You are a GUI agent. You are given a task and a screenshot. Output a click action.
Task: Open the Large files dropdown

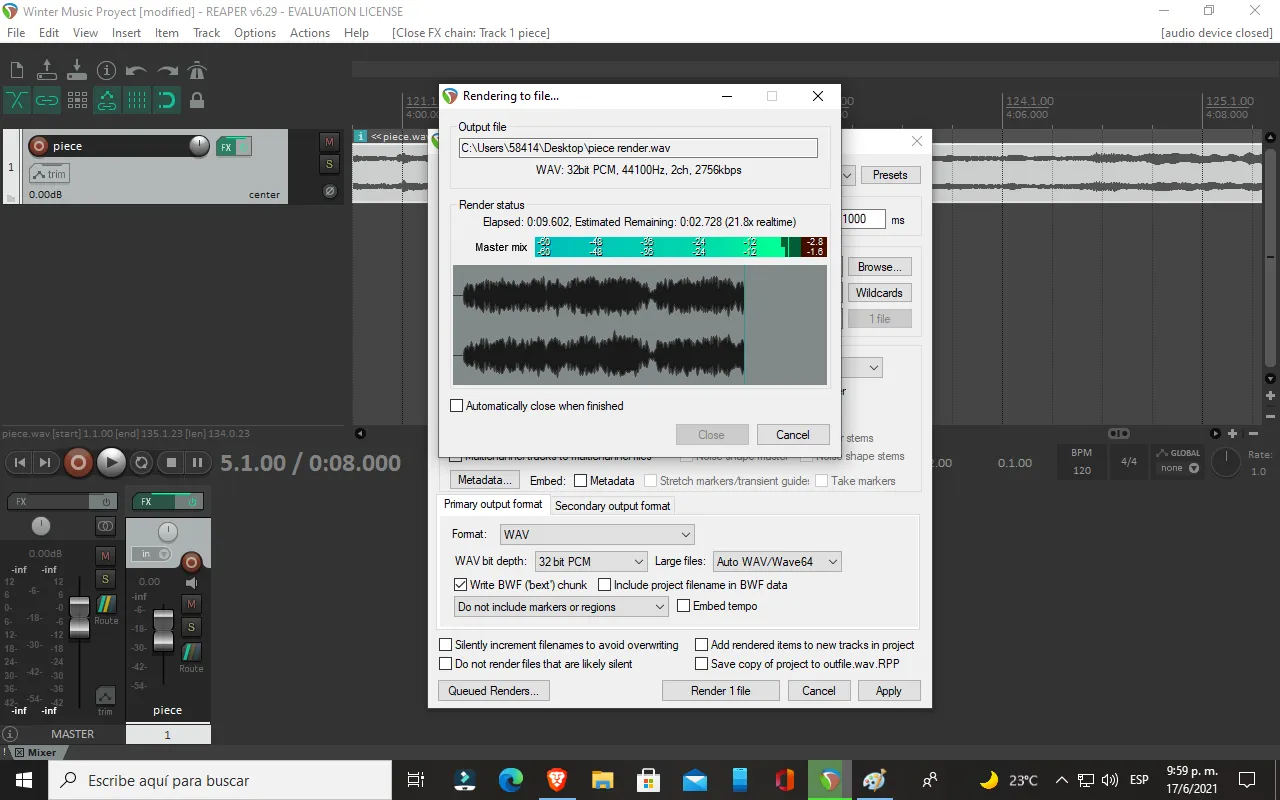(777, 562)
